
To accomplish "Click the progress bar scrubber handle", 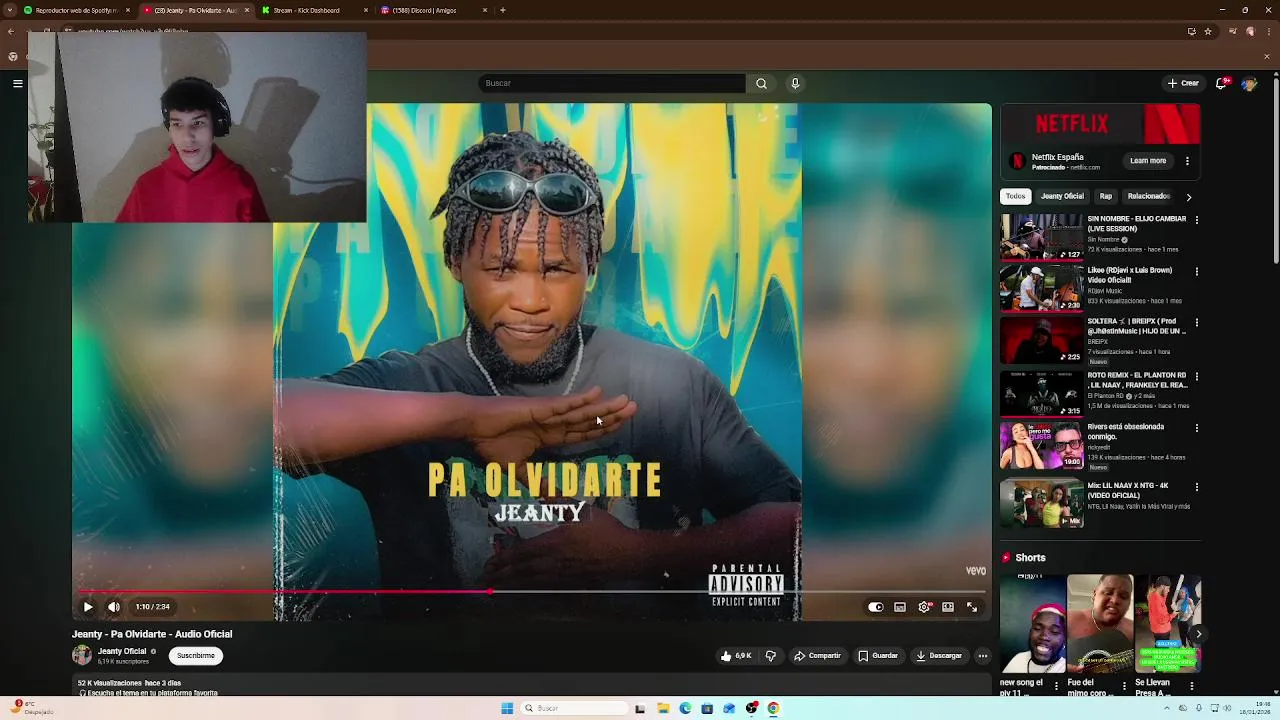I will (490, 591).
